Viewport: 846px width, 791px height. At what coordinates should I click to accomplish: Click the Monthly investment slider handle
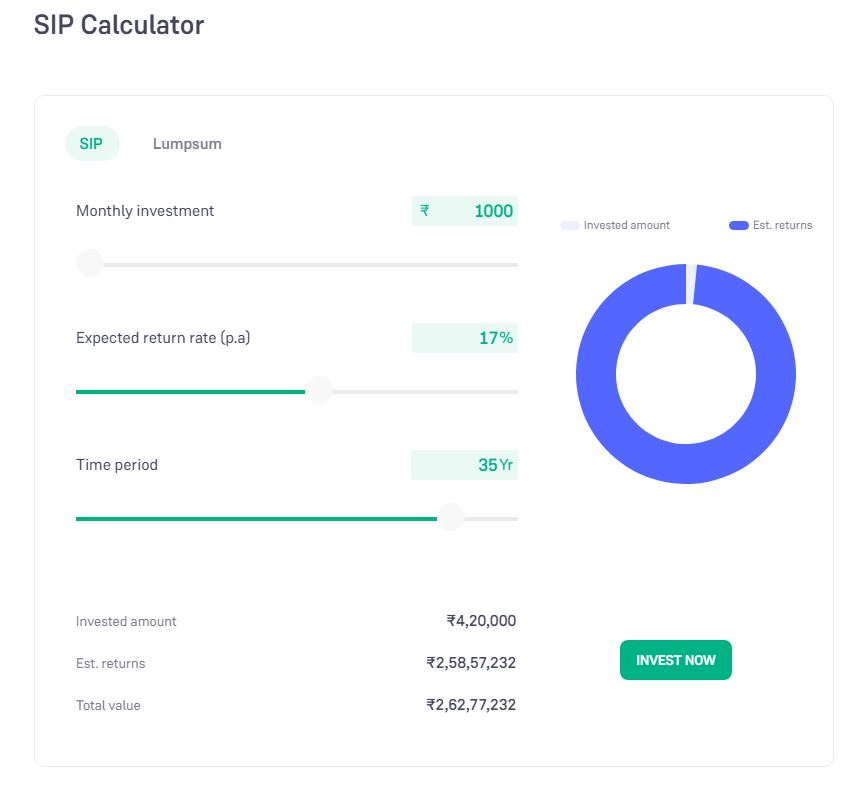click(90, 264)
